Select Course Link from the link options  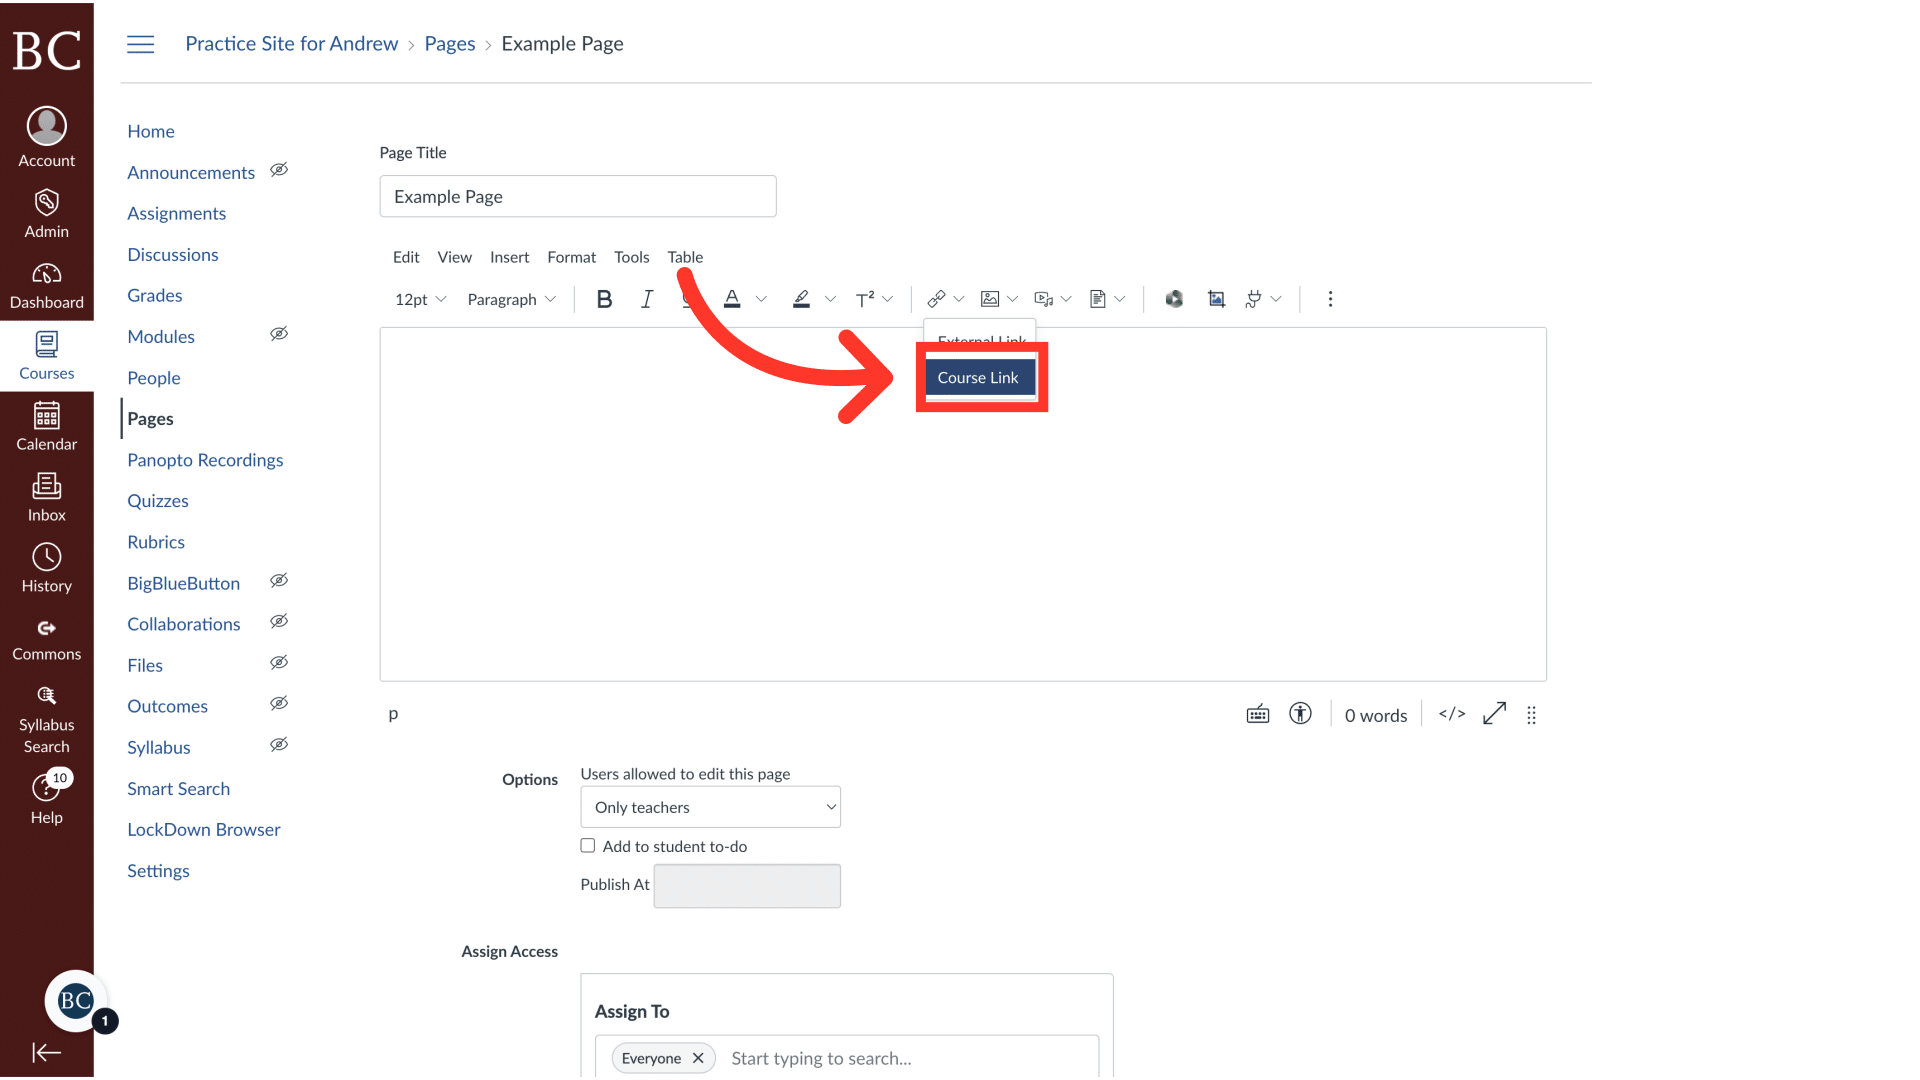point(978,377)
